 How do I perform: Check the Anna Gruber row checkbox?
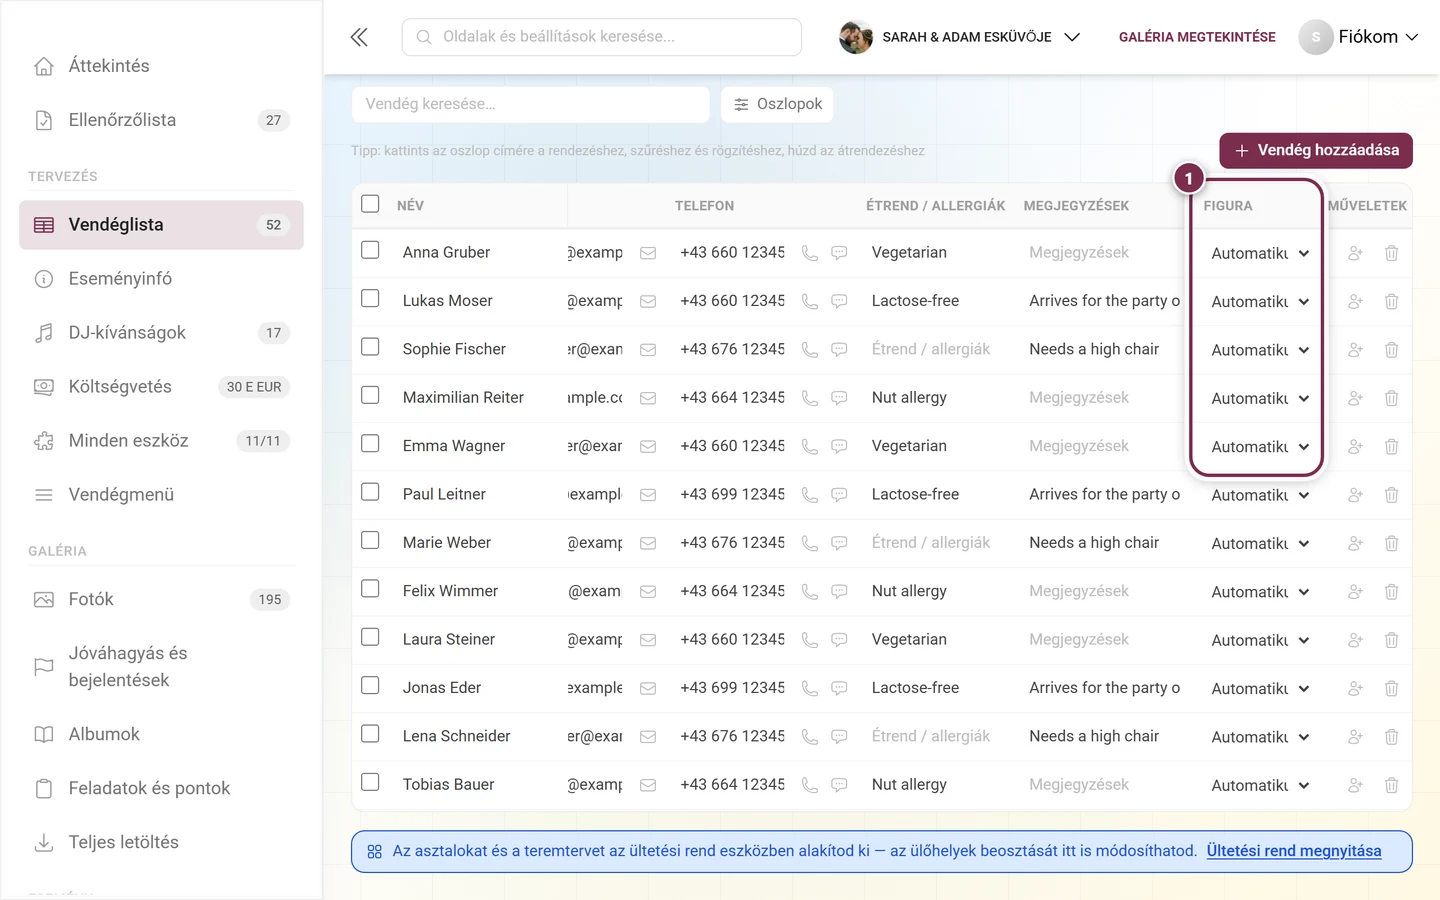tap(370, 250)
